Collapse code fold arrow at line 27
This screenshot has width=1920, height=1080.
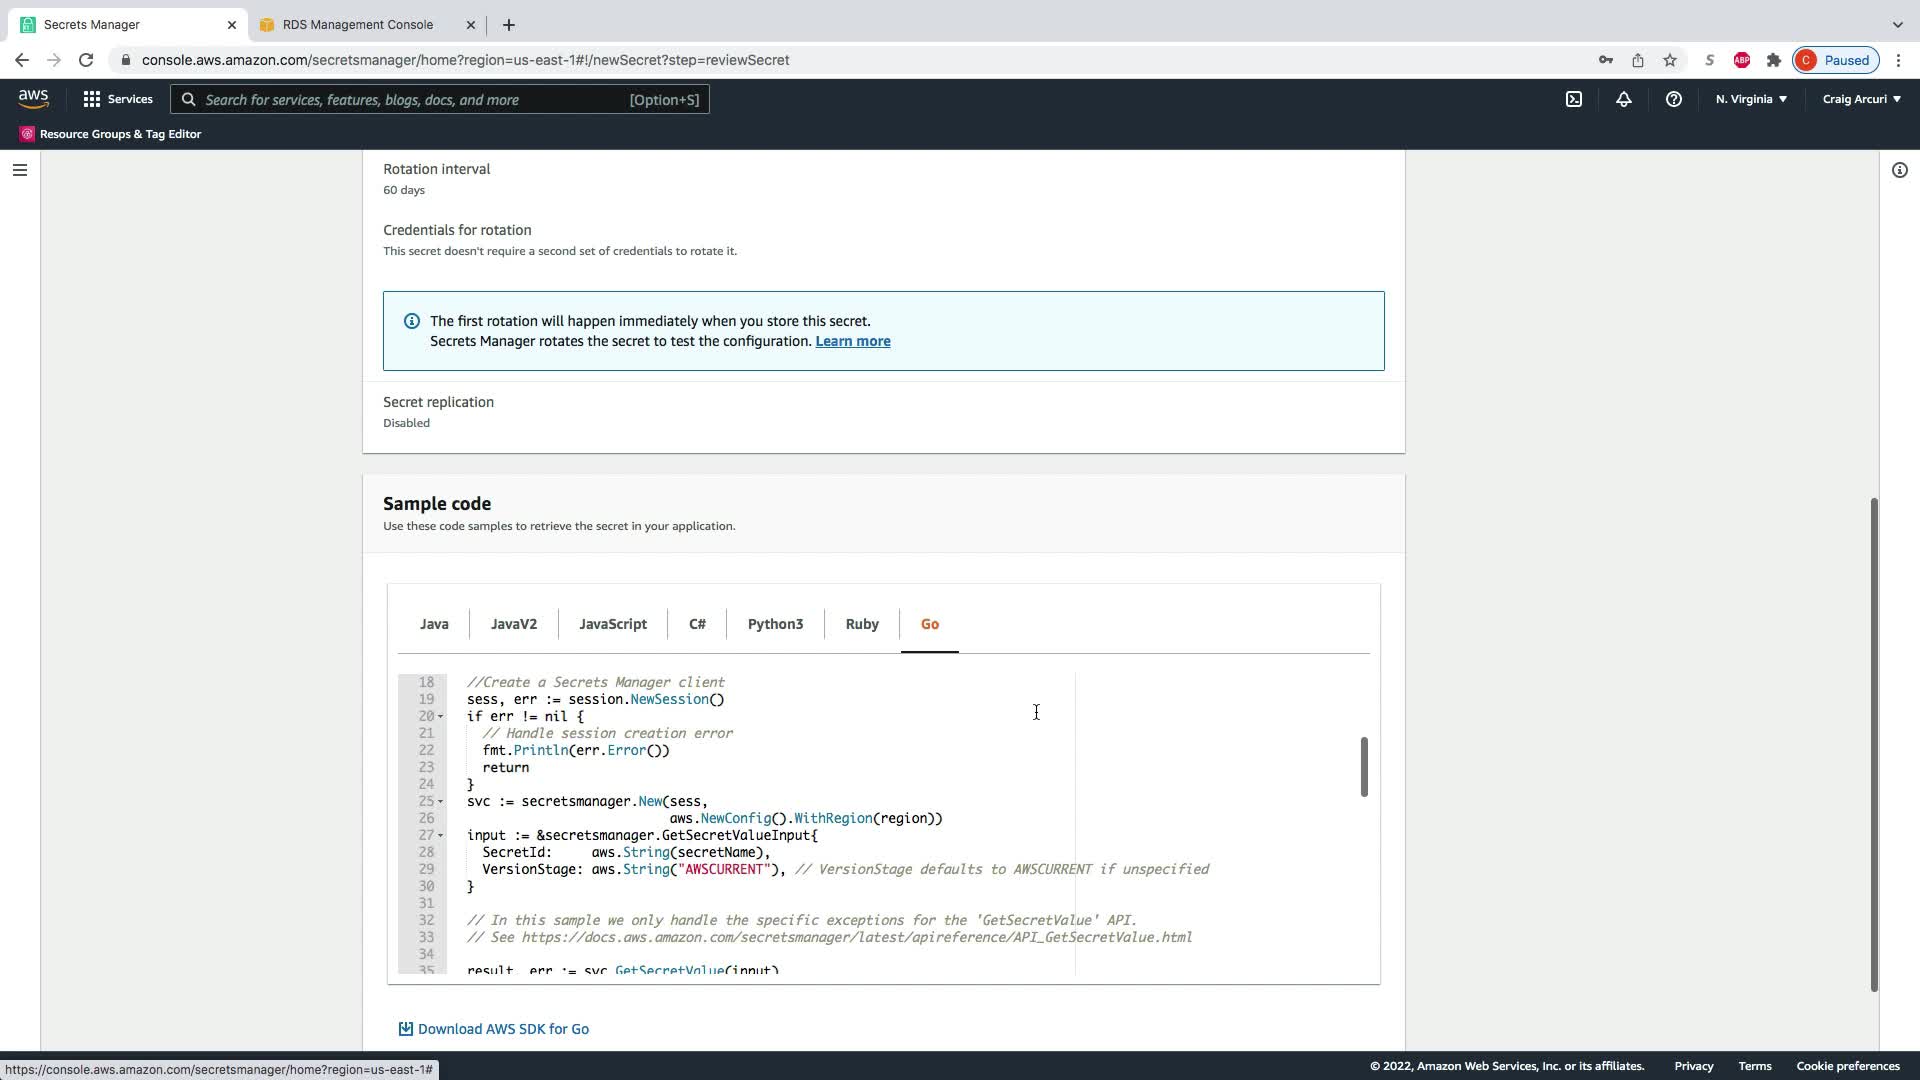pos(440,836)
